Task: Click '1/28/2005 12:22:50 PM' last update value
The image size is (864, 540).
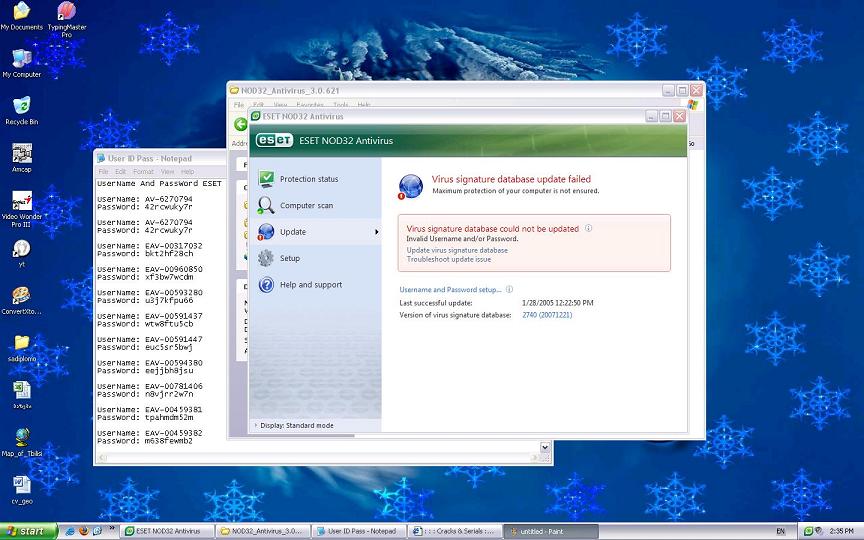Action: 558,303
